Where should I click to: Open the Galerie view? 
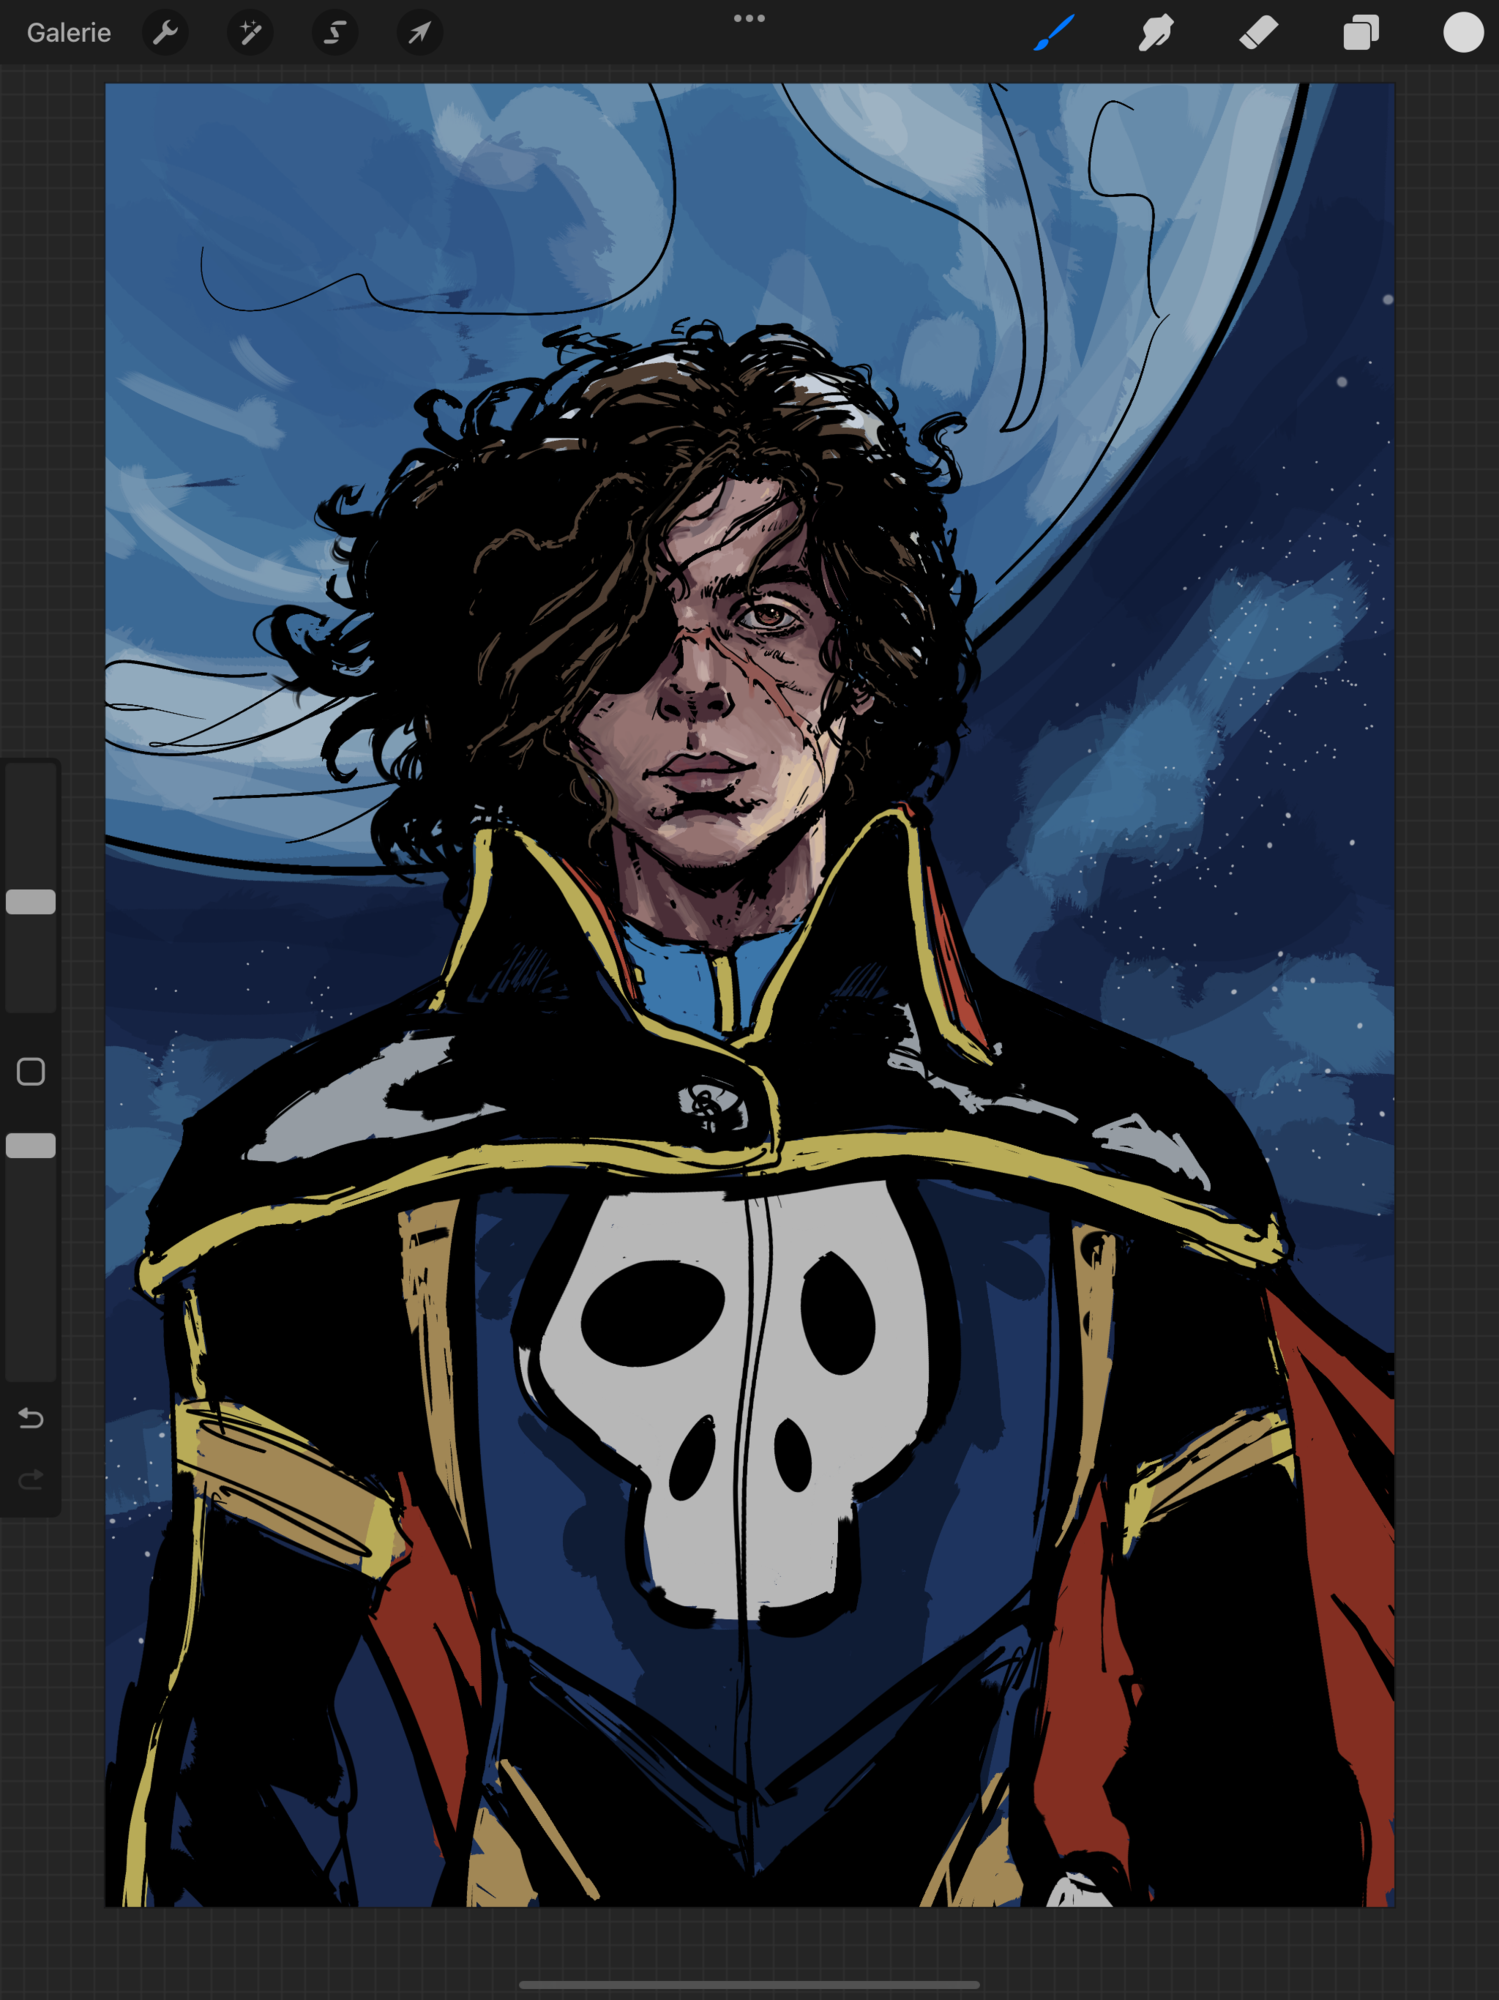tap(68, 33)
